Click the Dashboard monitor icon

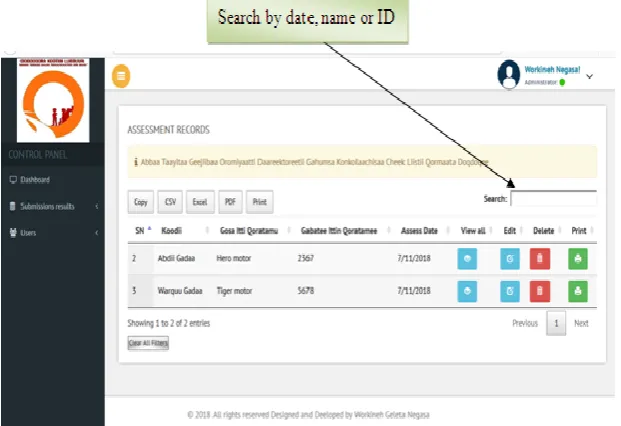tap(13, 180)
